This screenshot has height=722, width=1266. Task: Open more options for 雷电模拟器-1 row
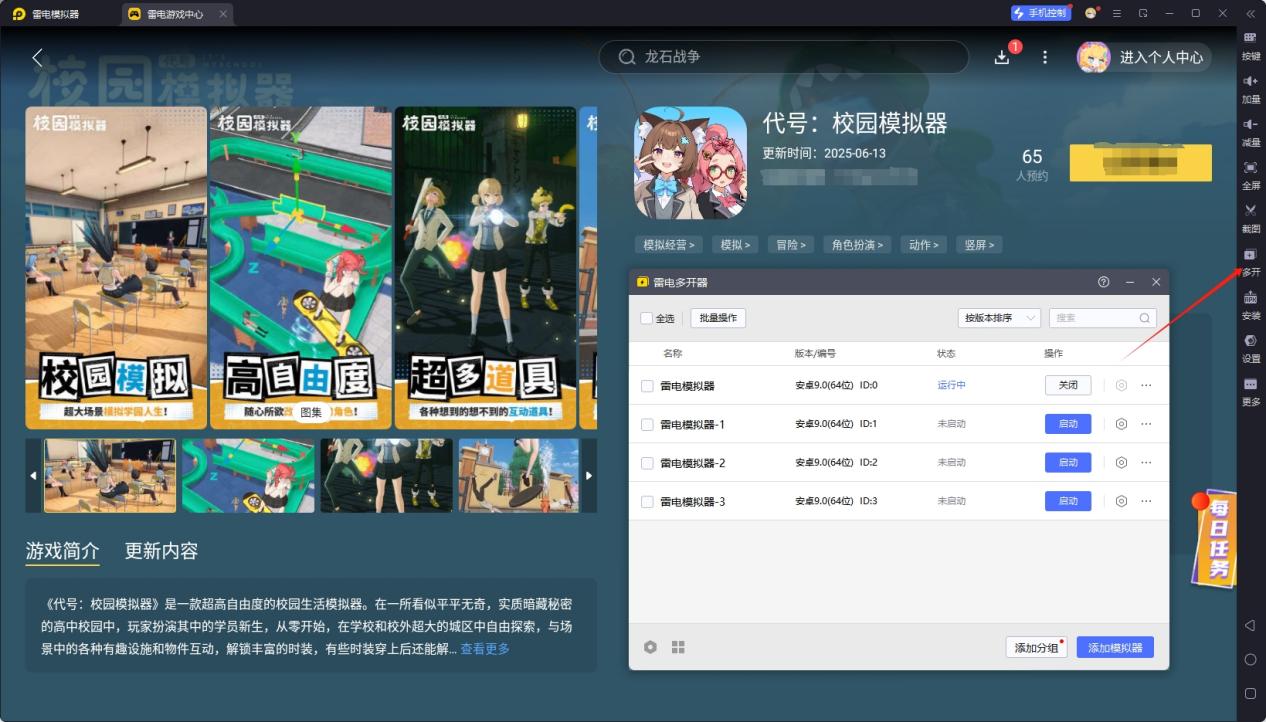pyautogui.click(x=1146, y=424)
